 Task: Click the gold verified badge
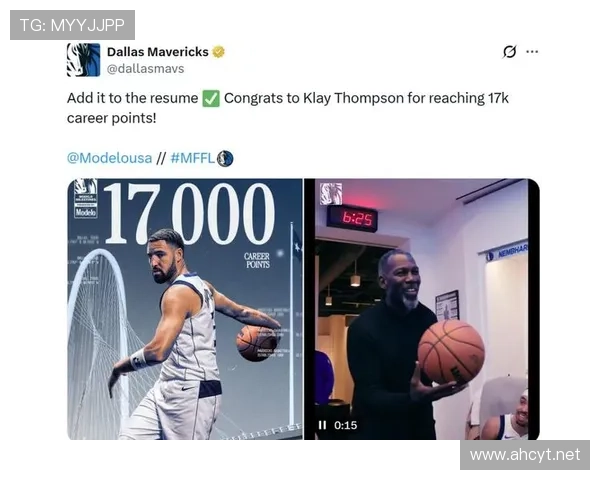218,52
